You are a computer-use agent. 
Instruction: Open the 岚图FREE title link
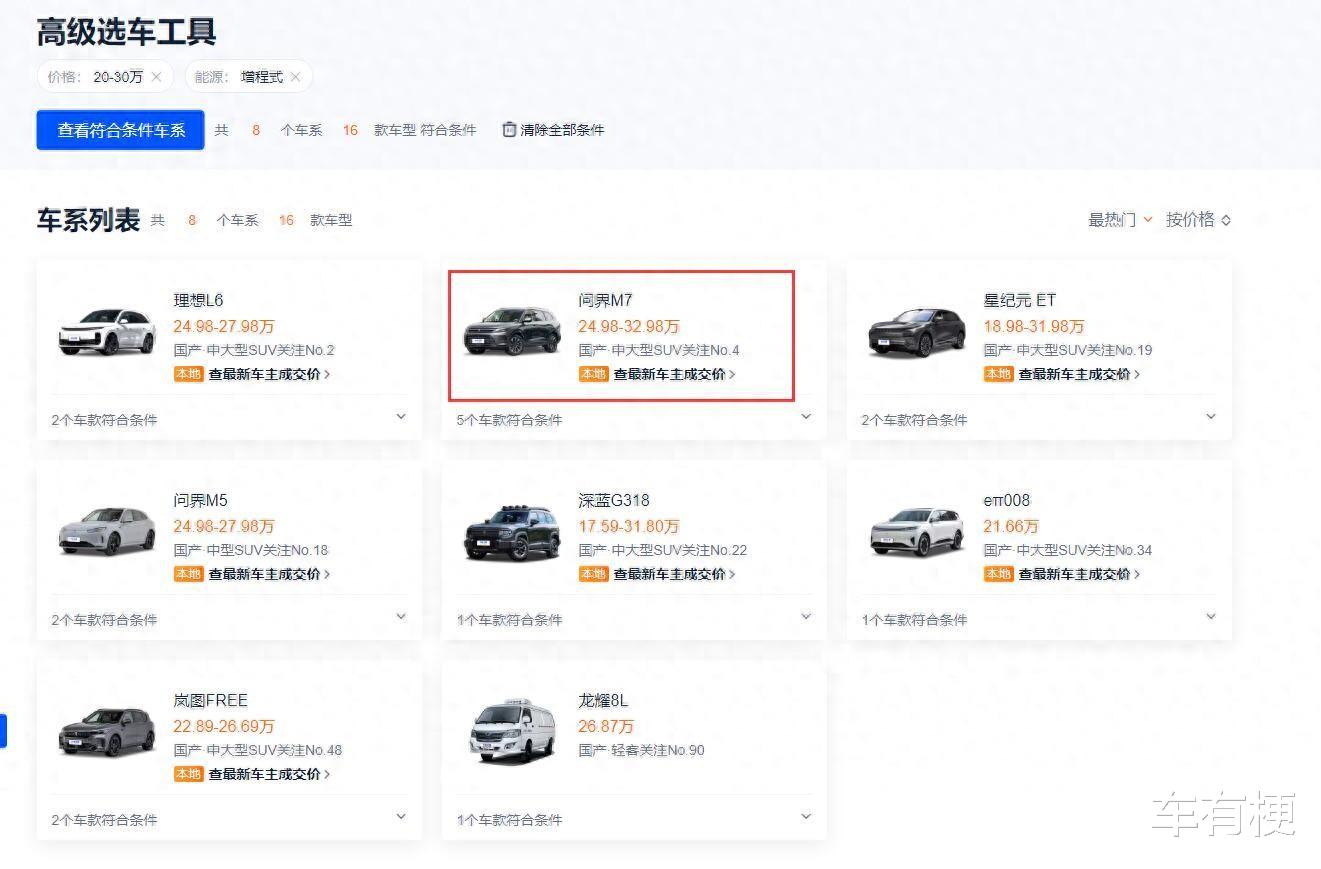pyautogui.click(x=210, y=700)
